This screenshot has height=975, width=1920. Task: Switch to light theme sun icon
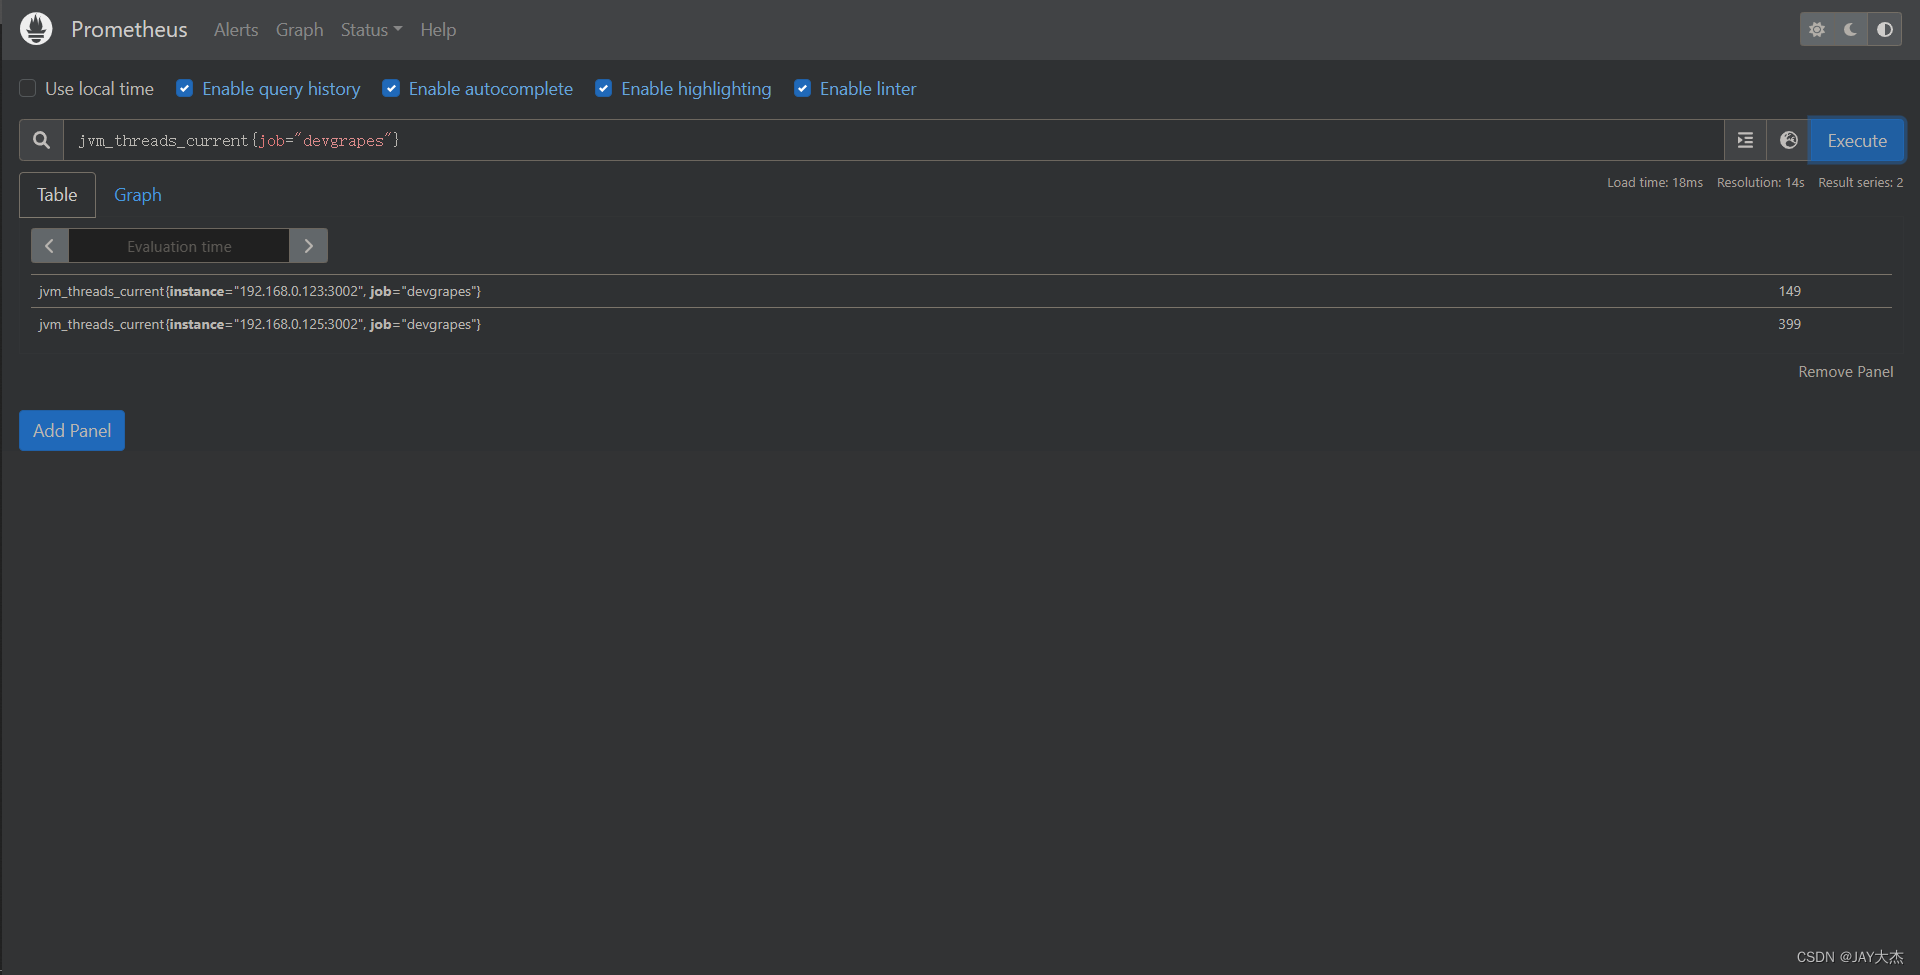pos(1817,30)
